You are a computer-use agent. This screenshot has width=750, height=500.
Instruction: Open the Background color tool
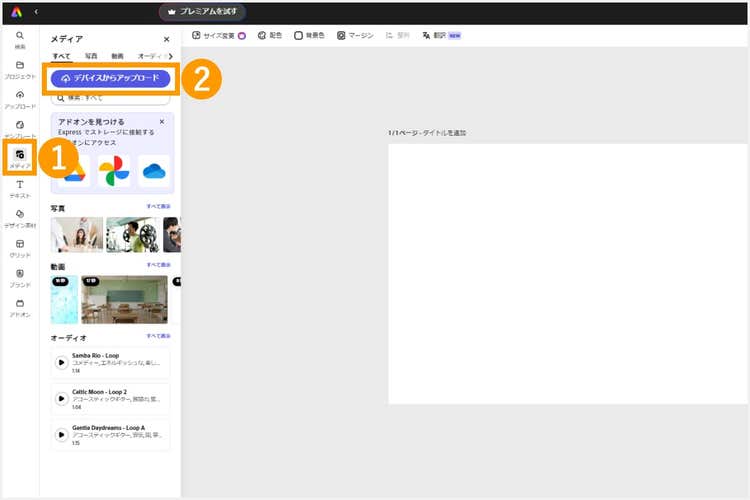[x=309, y=35]
